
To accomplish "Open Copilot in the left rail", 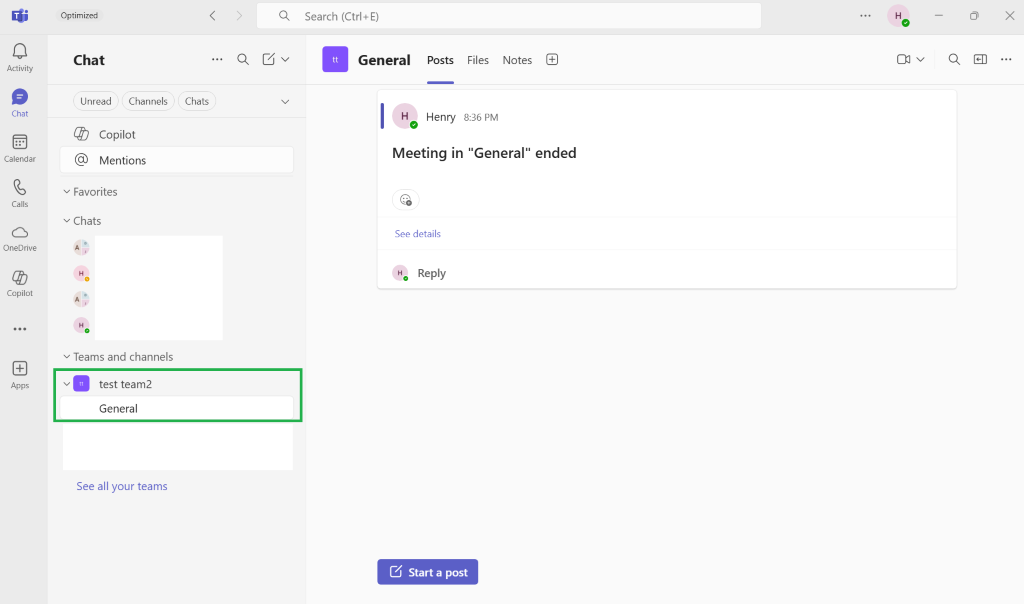I will pyautogui.click(x=20, y=283).
